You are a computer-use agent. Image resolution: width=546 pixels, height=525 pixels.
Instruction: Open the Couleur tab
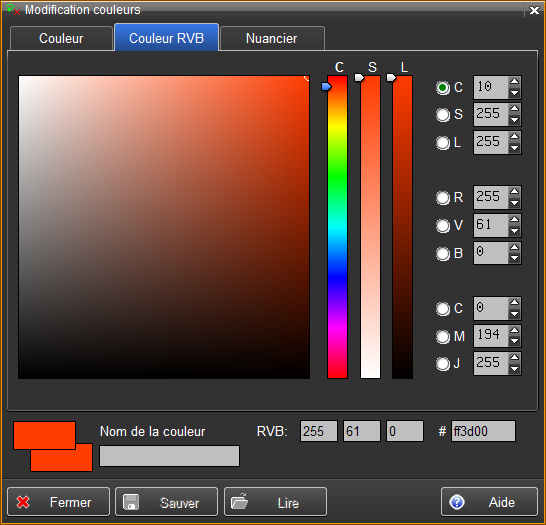[61, 38]
